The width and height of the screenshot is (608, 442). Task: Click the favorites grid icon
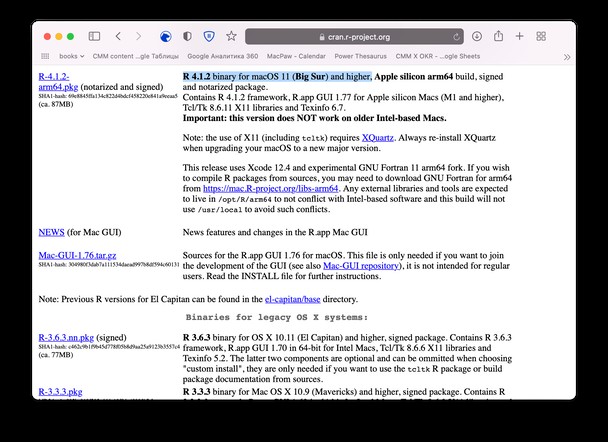click(x=45, y=56)
